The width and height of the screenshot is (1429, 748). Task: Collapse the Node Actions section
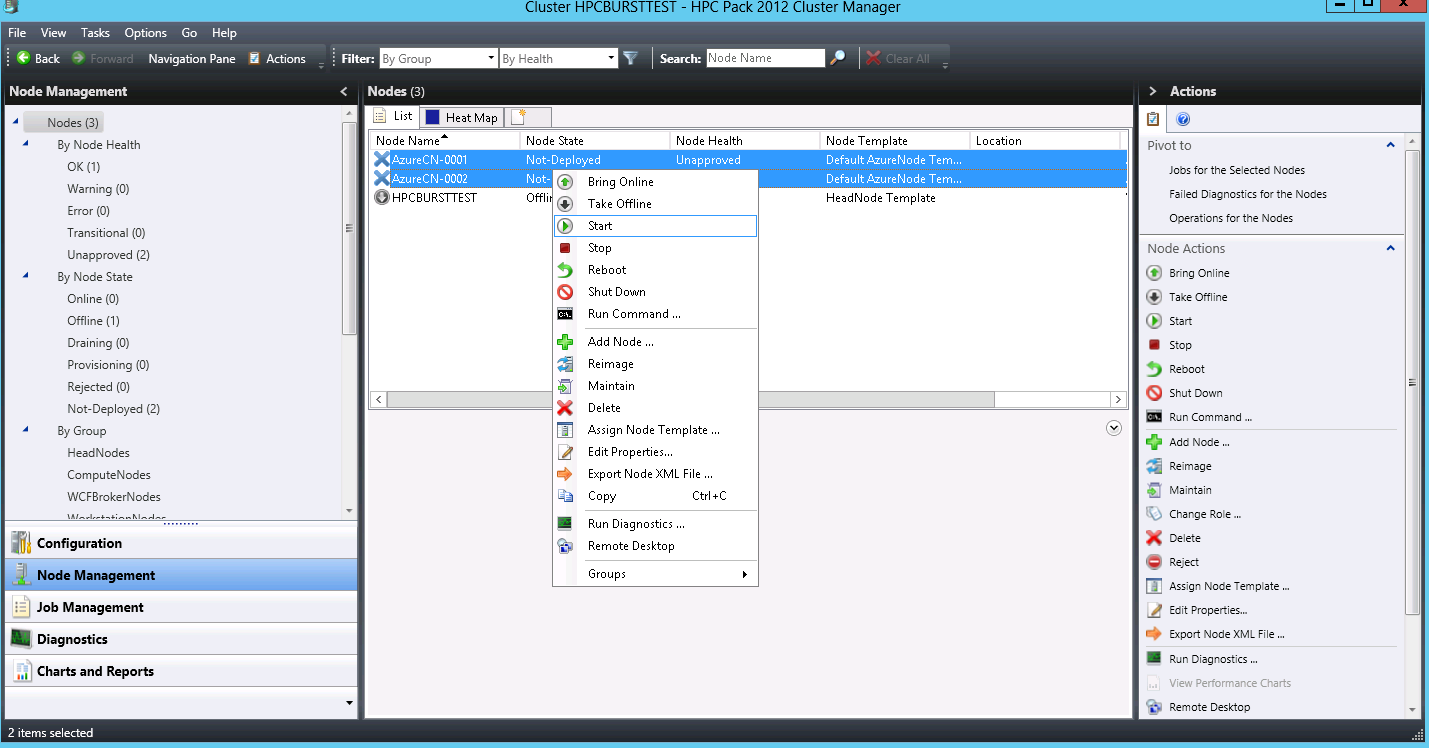(x=1390, y=248)
